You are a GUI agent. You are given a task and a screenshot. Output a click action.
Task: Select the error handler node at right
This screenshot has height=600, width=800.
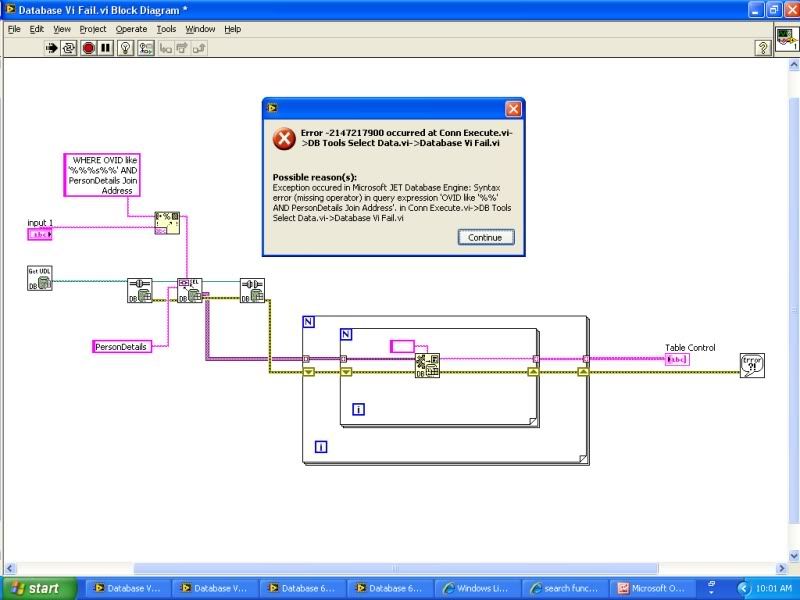point(752,365)
